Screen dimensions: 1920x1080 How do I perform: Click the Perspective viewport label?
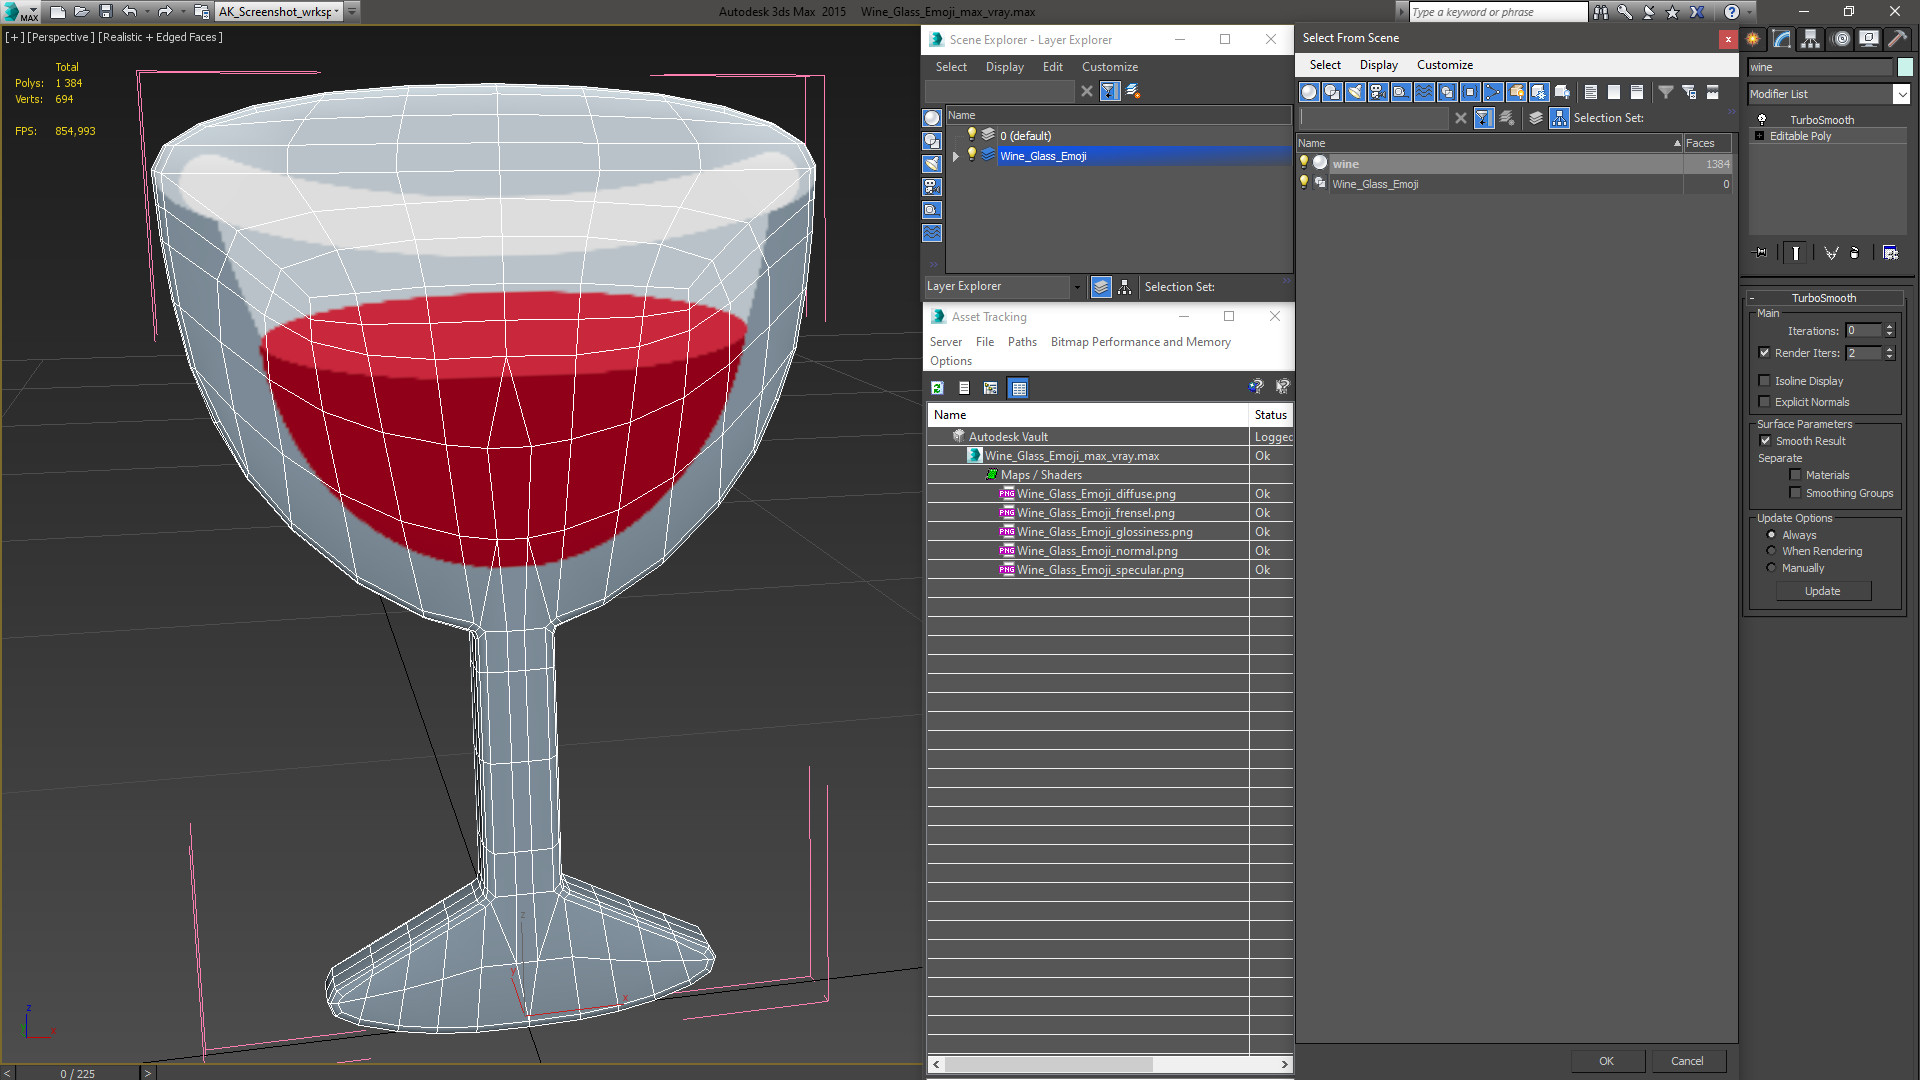(x=61, y=37)
